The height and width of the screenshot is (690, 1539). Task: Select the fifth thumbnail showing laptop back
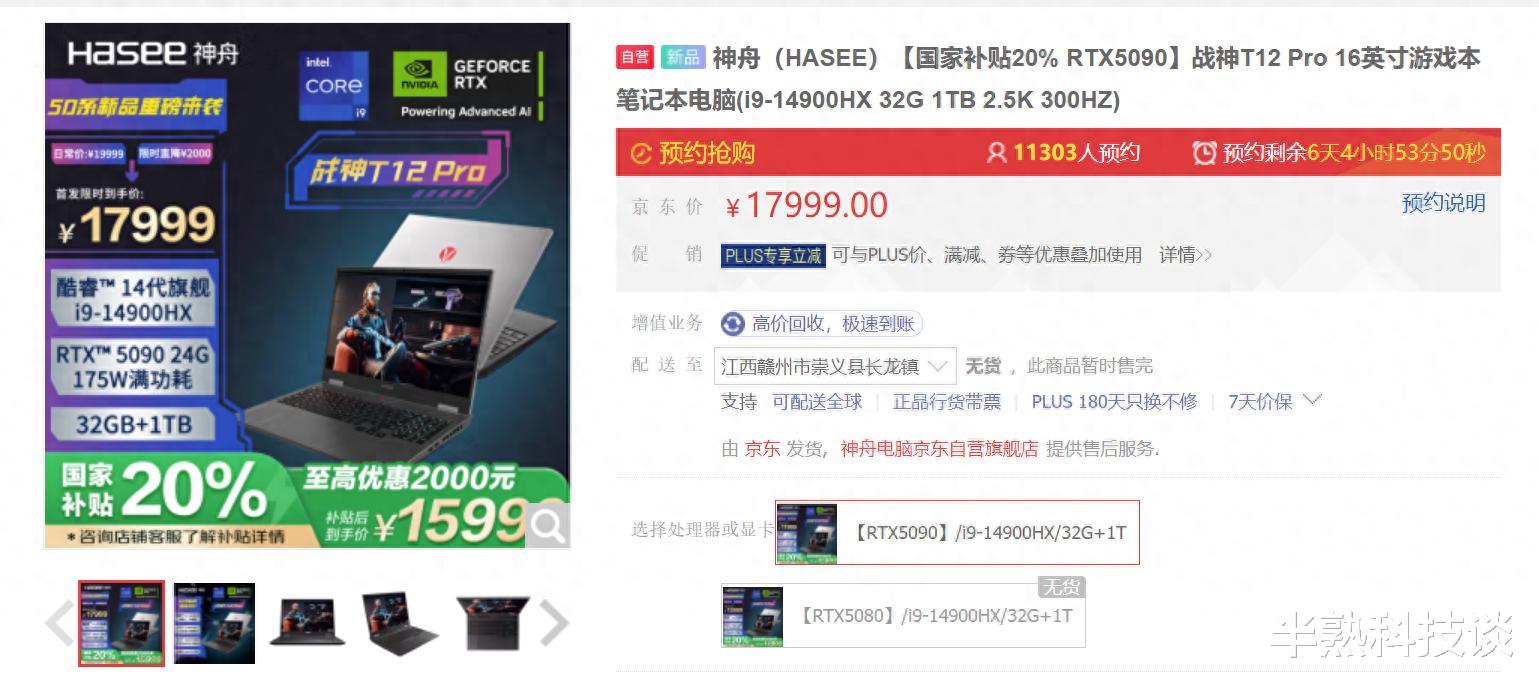tap(493, 623)
